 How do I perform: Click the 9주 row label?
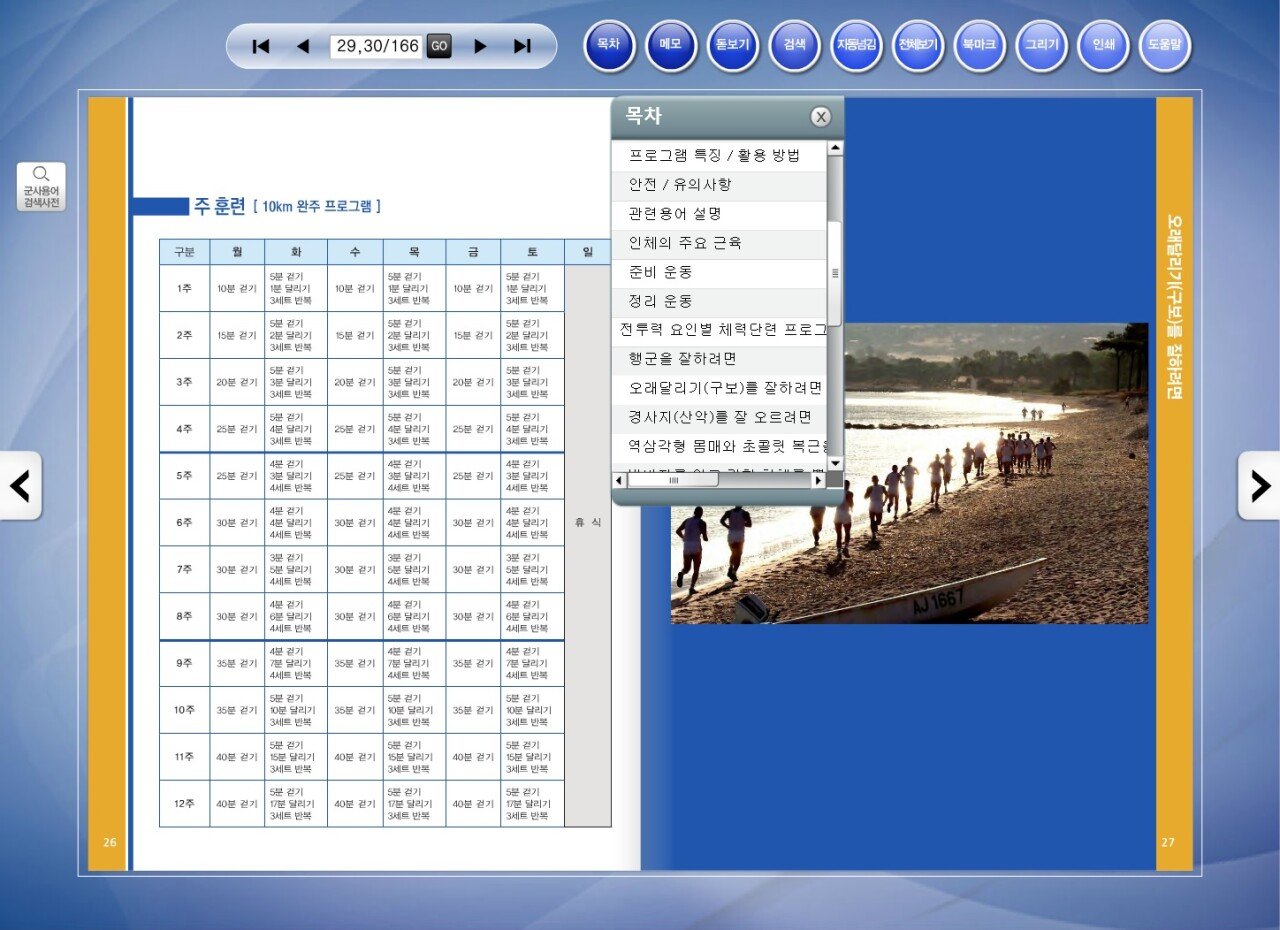coord(184,663)
